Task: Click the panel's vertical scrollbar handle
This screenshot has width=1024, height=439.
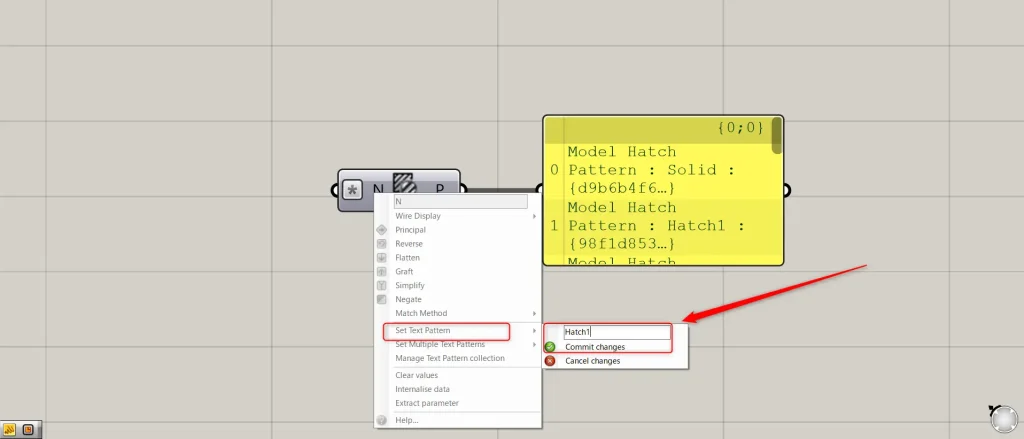Action: click(x=777, y=135)
